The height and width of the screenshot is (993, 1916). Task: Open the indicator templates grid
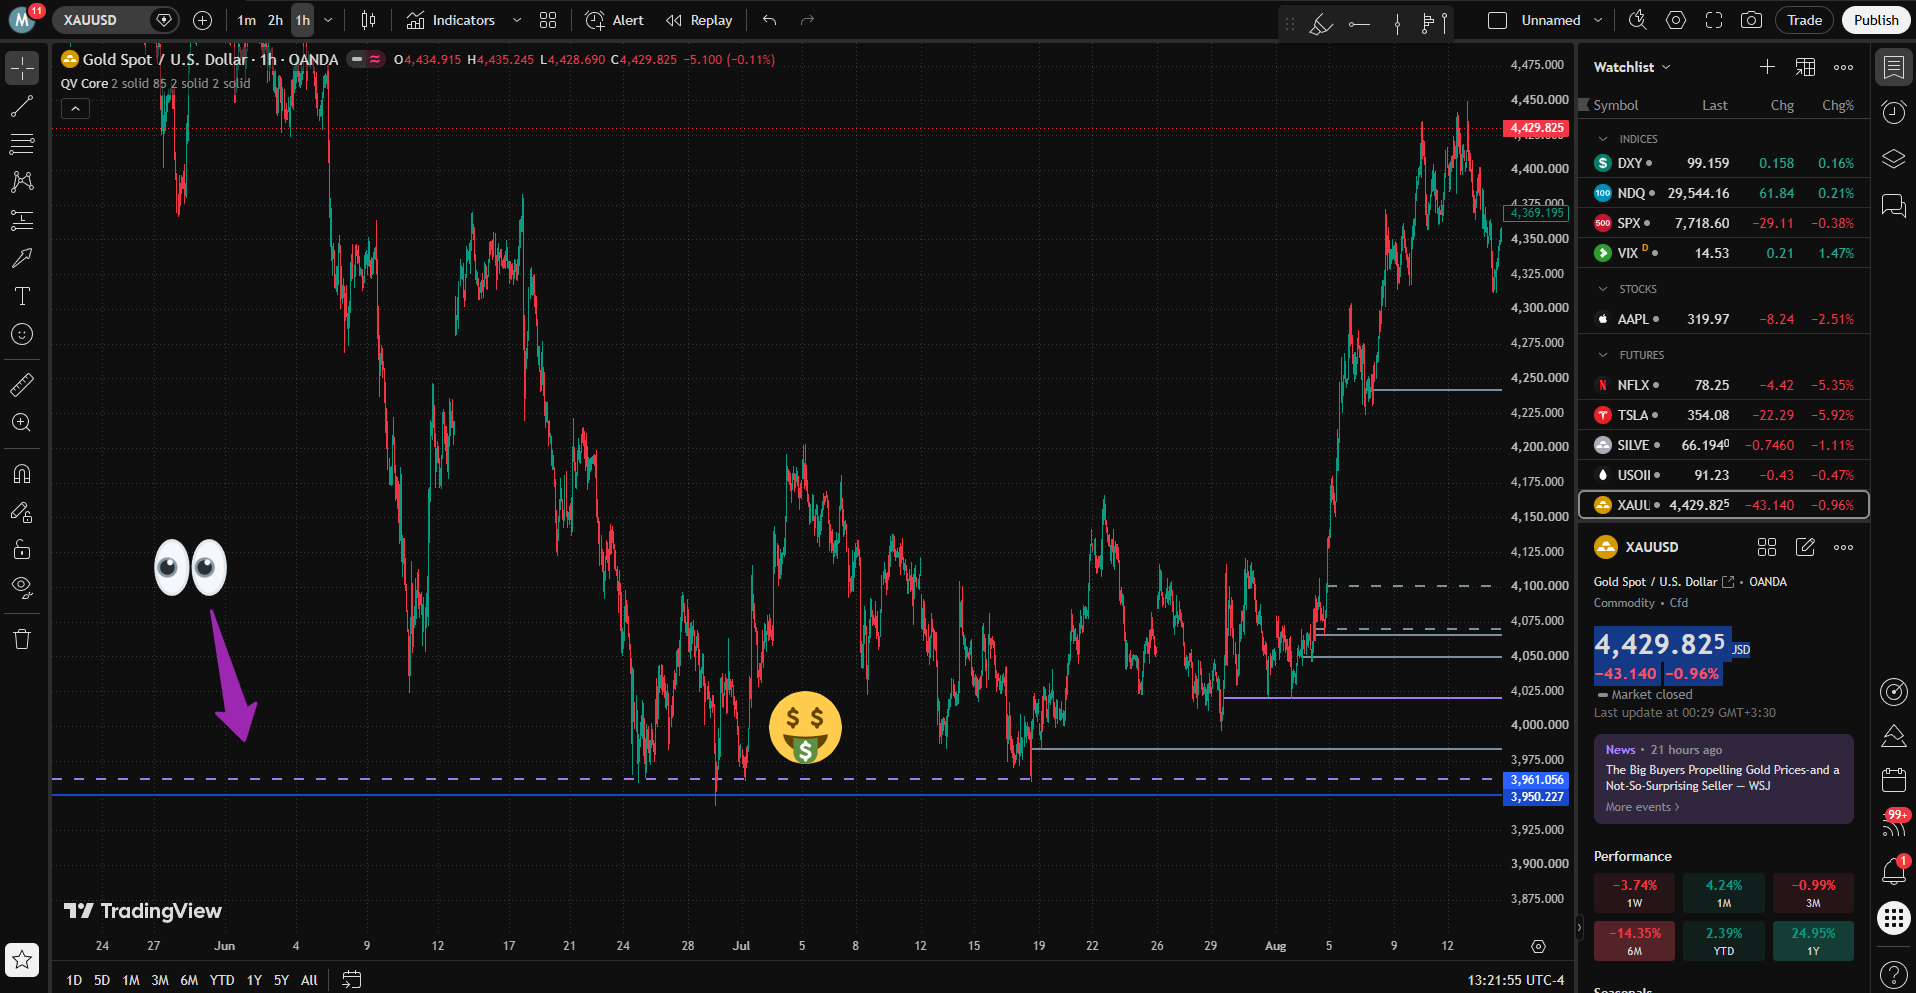[x=548, y=20]
